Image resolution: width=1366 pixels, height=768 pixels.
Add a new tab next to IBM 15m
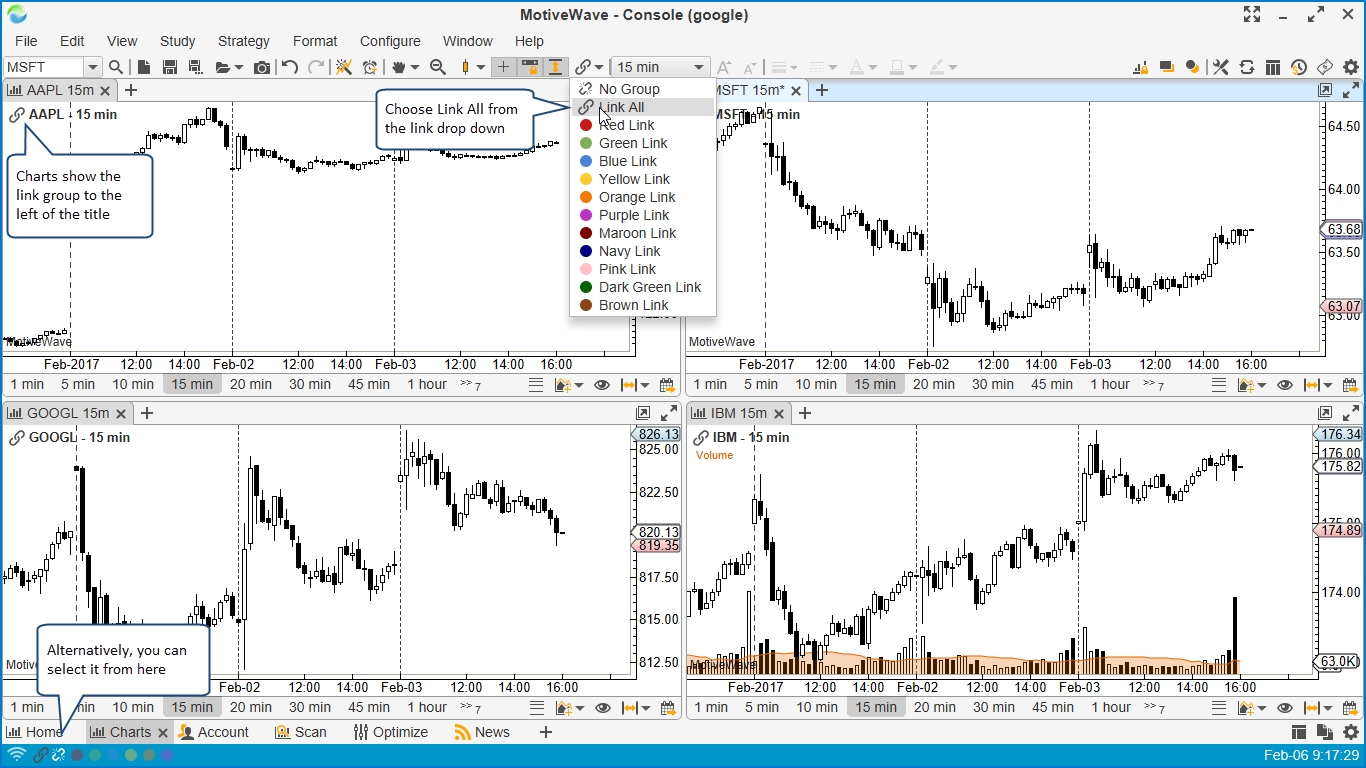pos(804,413)
